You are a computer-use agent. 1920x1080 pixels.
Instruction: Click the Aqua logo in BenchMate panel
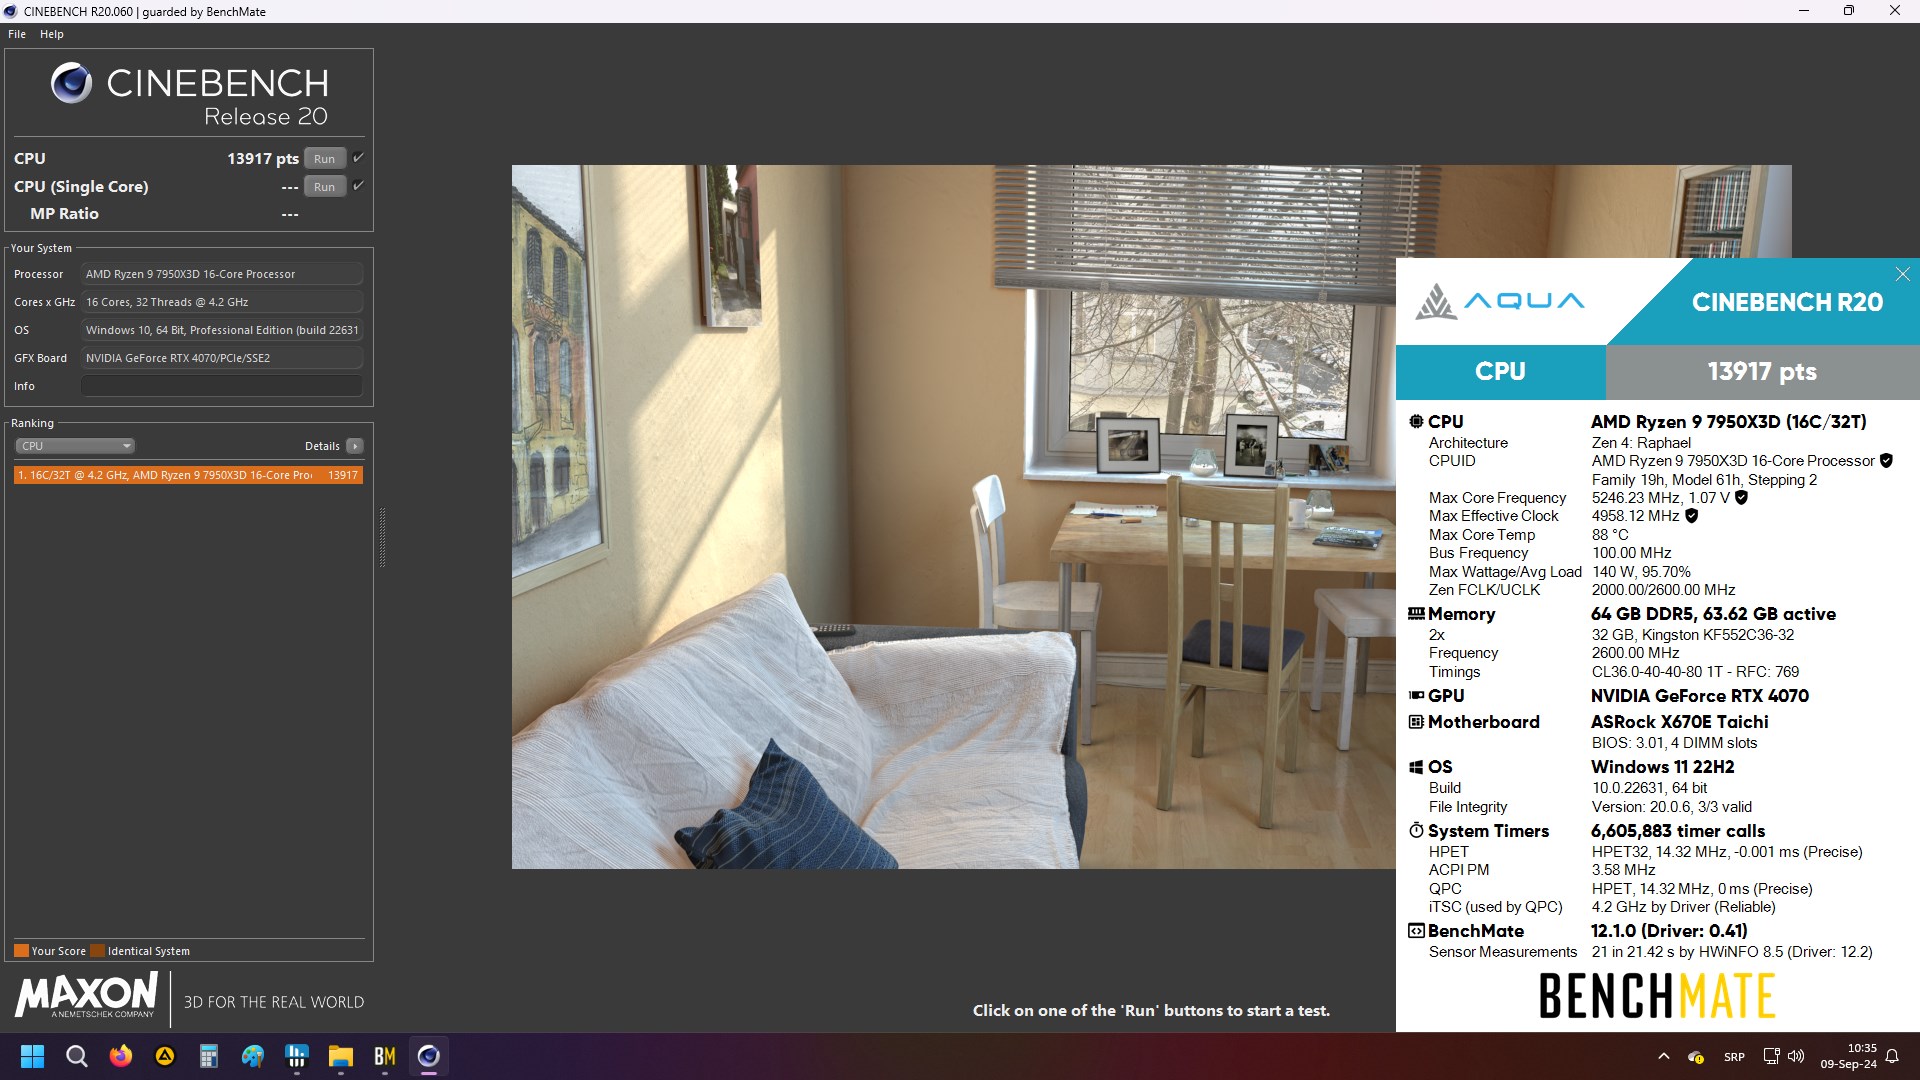coord(1499,301)
